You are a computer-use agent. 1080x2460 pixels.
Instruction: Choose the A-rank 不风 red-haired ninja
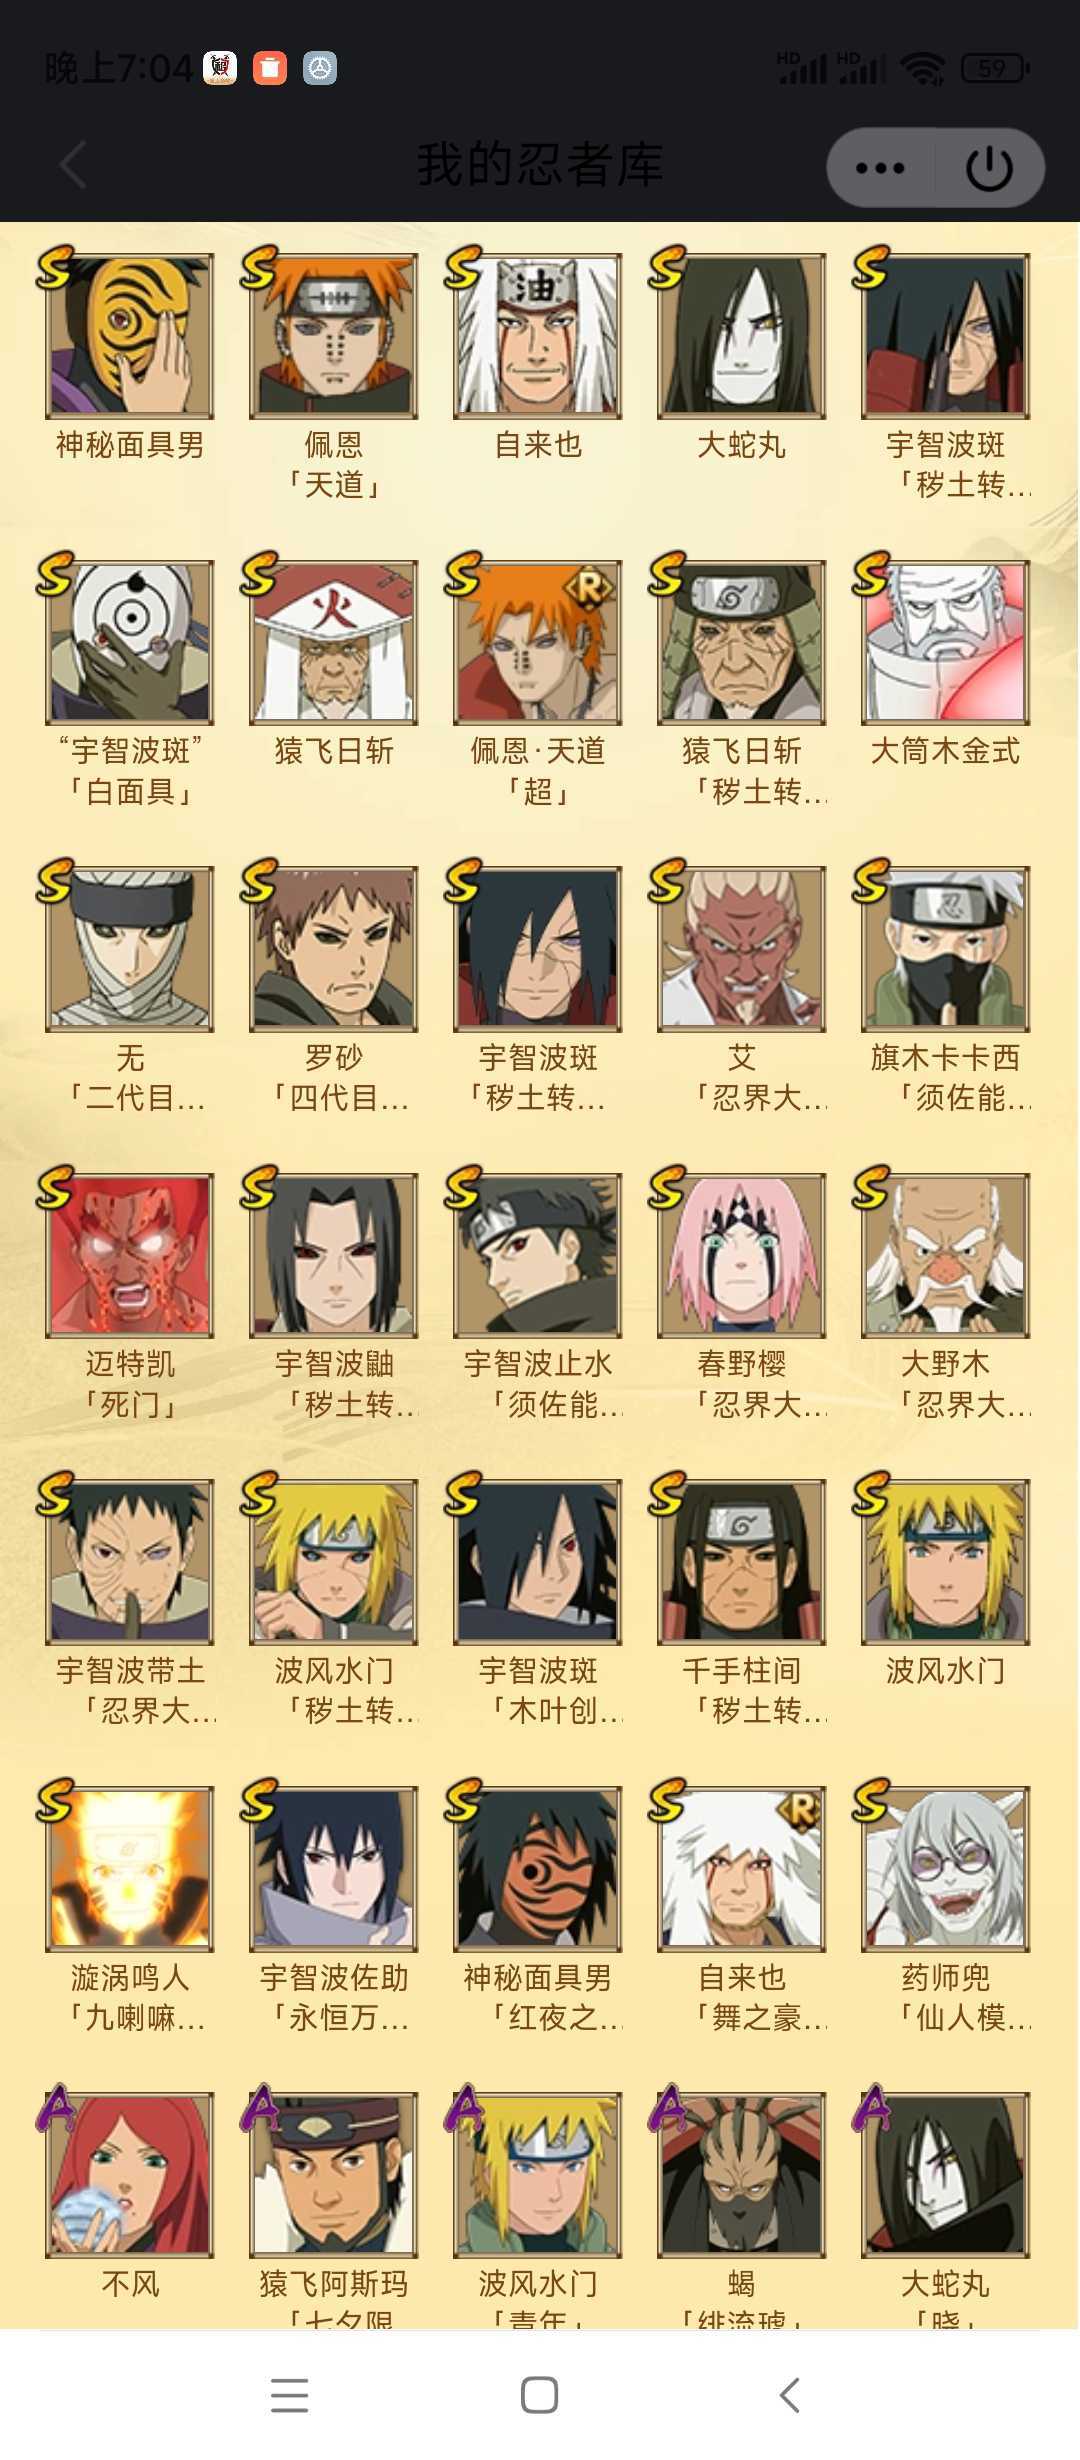click(x=129, y=2175)
